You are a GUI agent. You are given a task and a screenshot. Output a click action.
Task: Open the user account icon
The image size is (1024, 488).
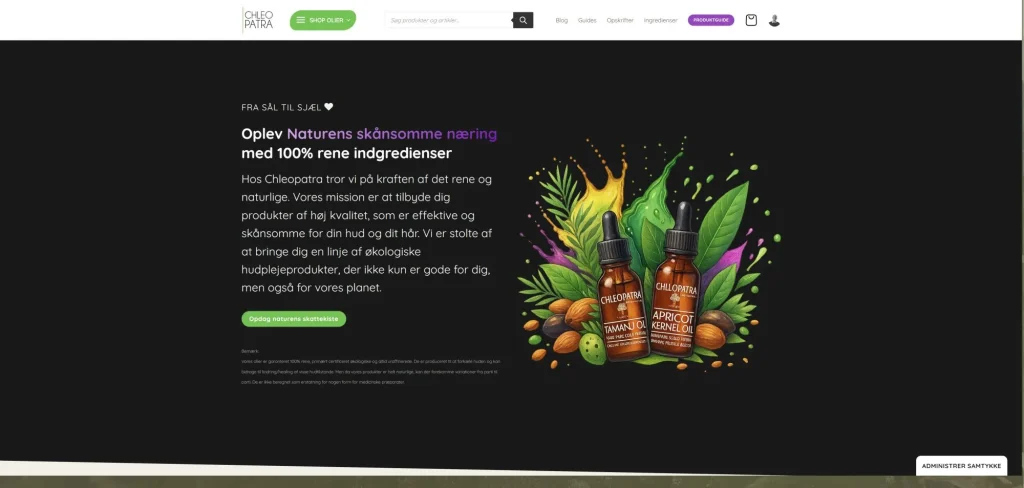click(774, 20)
